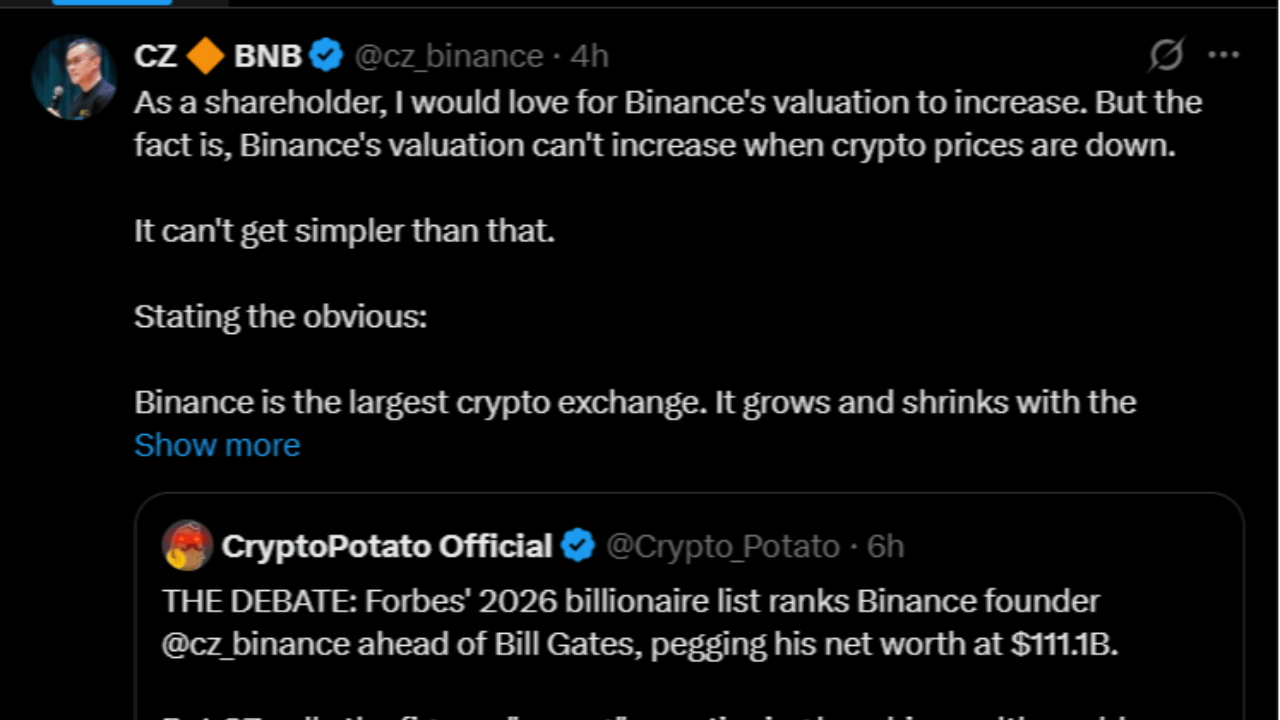The width and height of the screenshot is (1280, 720).
Task: Open the post via 4h timestamp
Action: tap(589, 56)
